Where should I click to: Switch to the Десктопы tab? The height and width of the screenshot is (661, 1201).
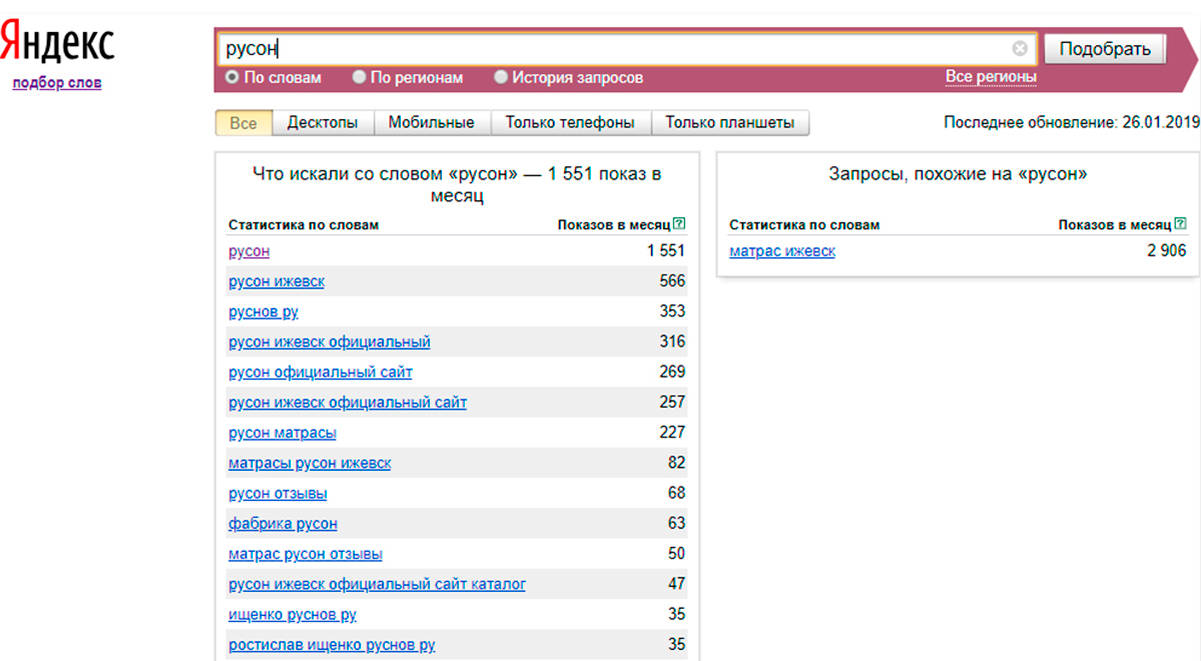click(x=322, y=123)
